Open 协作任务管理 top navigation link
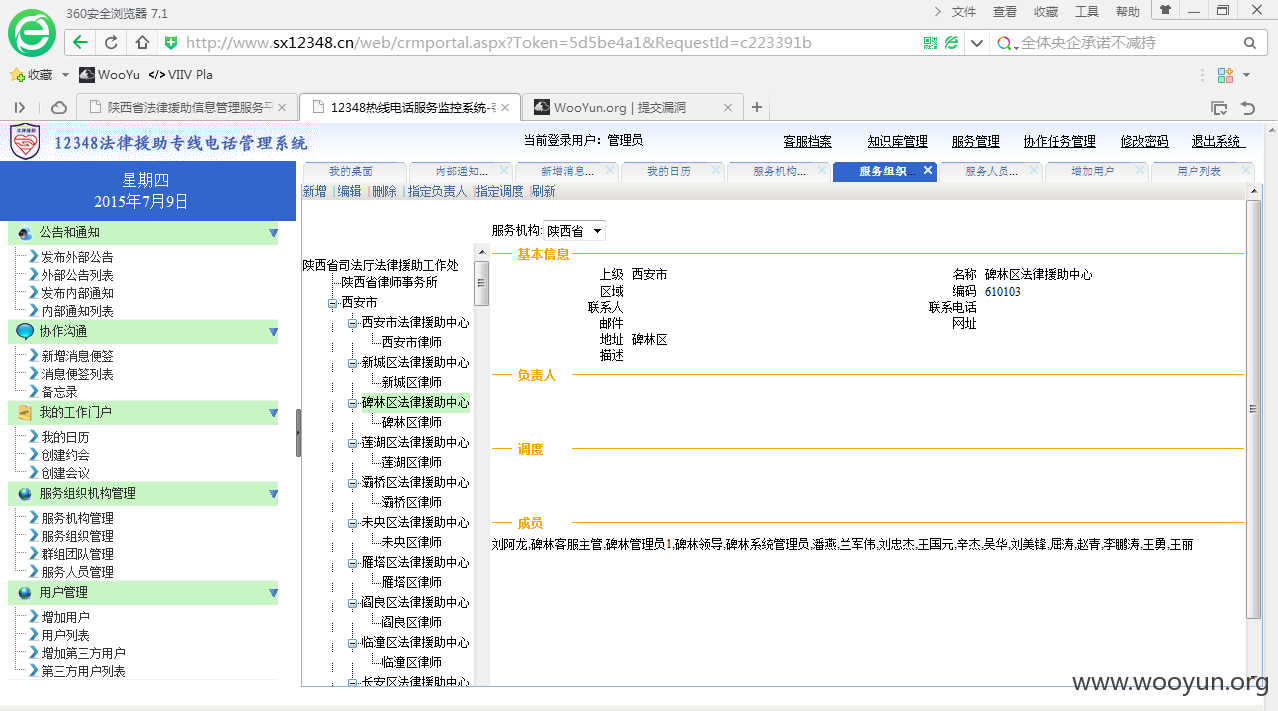This screenshot has height=711, width=1278. click(x=1059, y=142)
